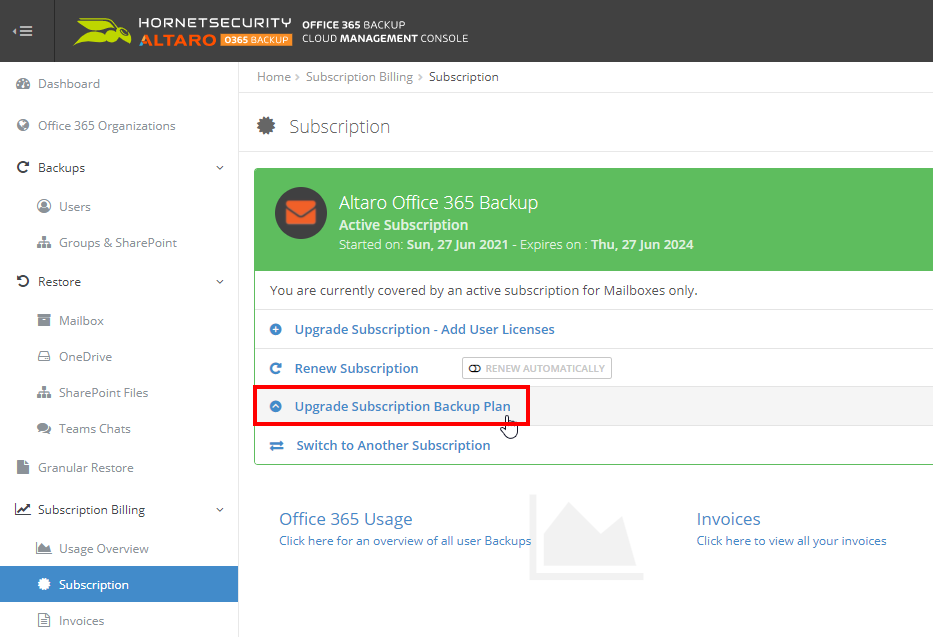Click Upgrade Subscription Backup Plan link
The width and height of the screenshot is (933, 637).
(402, 407)
